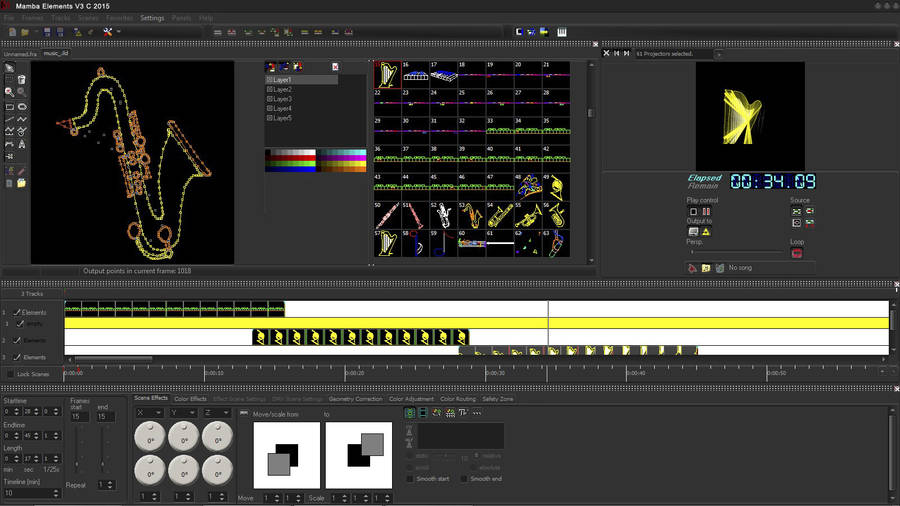Open the X axis dropdown

(x=149, y=412)
